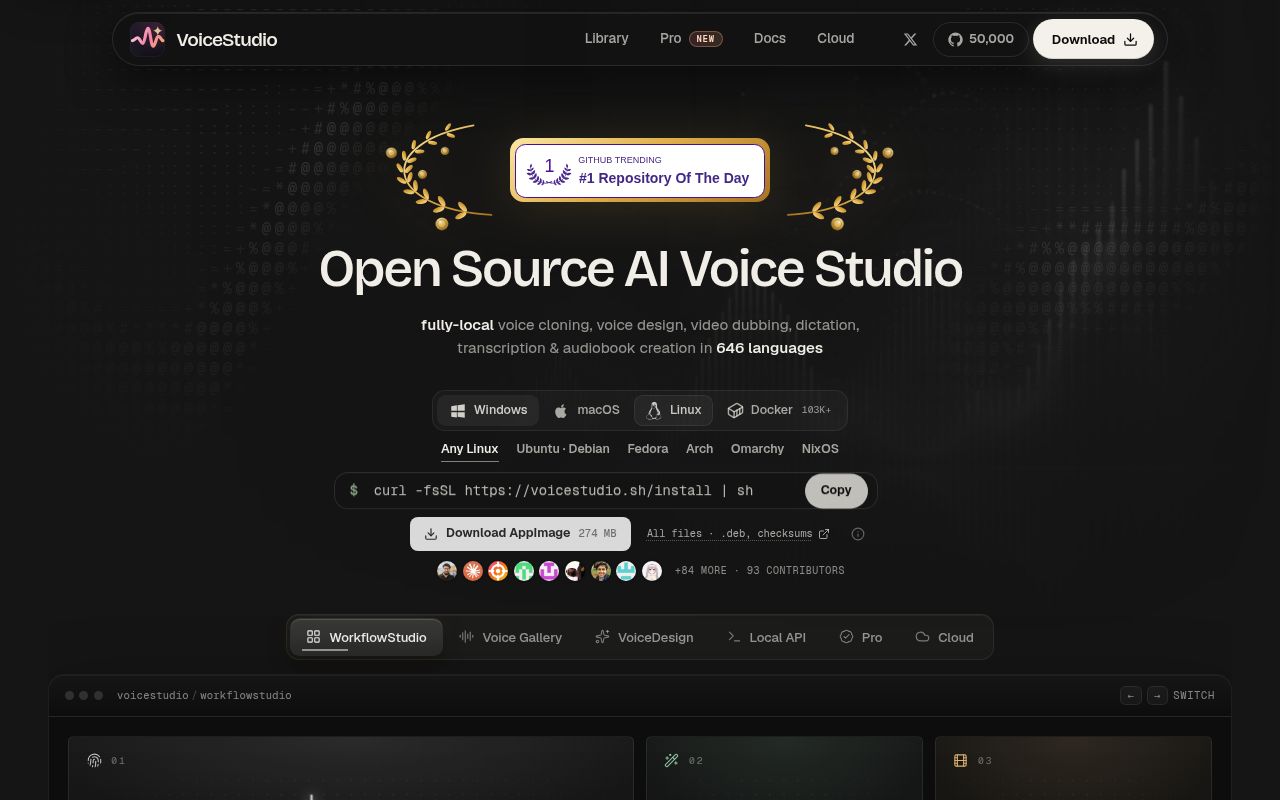Copy the curl install command

tap(836, 491)
